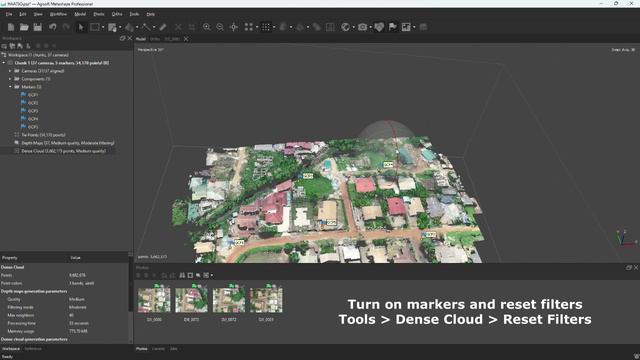Open the Tools menu
The width and height of the screenshot is (640, 360).
tap(134, 14)
